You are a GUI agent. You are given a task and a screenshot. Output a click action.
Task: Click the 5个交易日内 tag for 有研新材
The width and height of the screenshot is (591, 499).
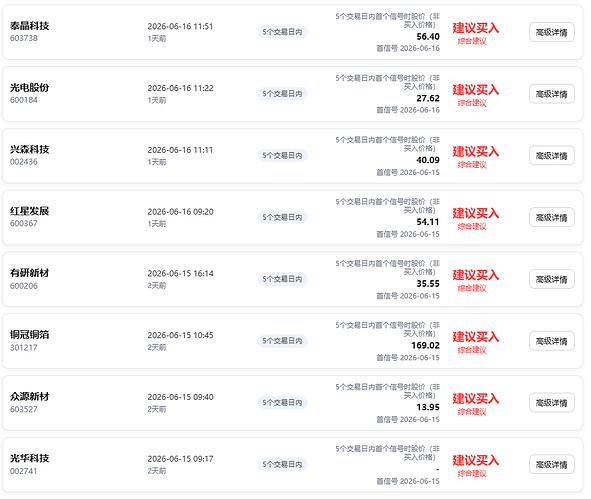[282, 279]
